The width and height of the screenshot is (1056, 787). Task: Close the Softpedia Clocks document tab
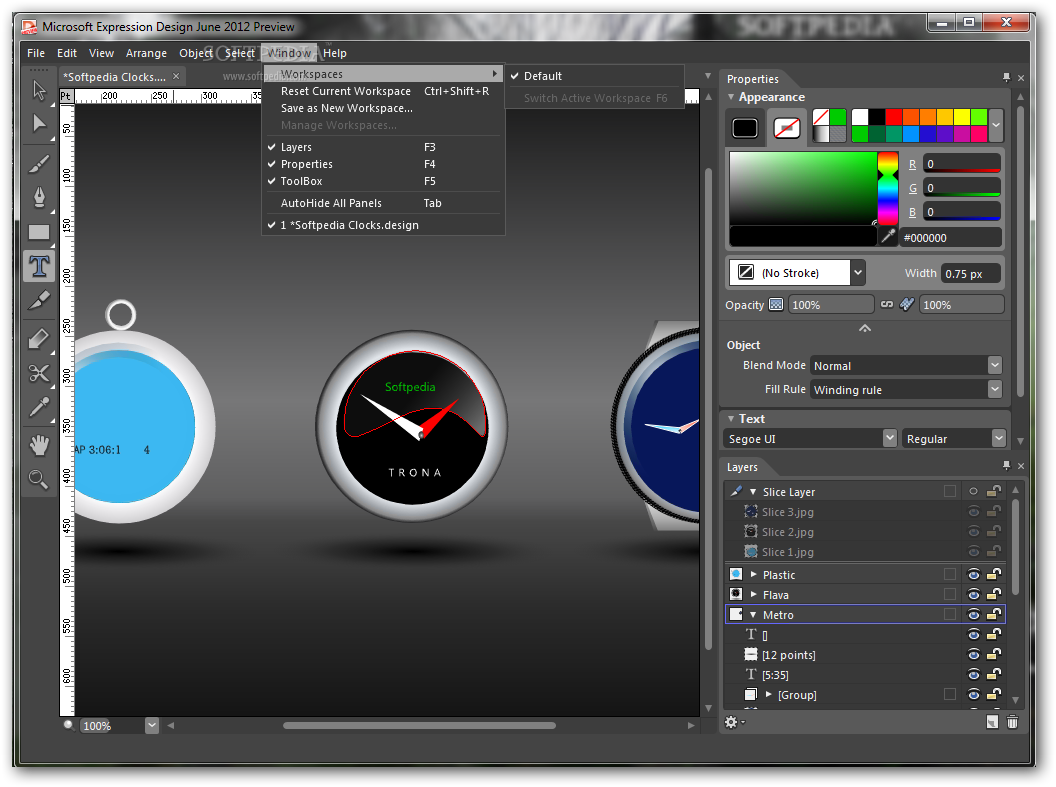[x=176, y=76]
